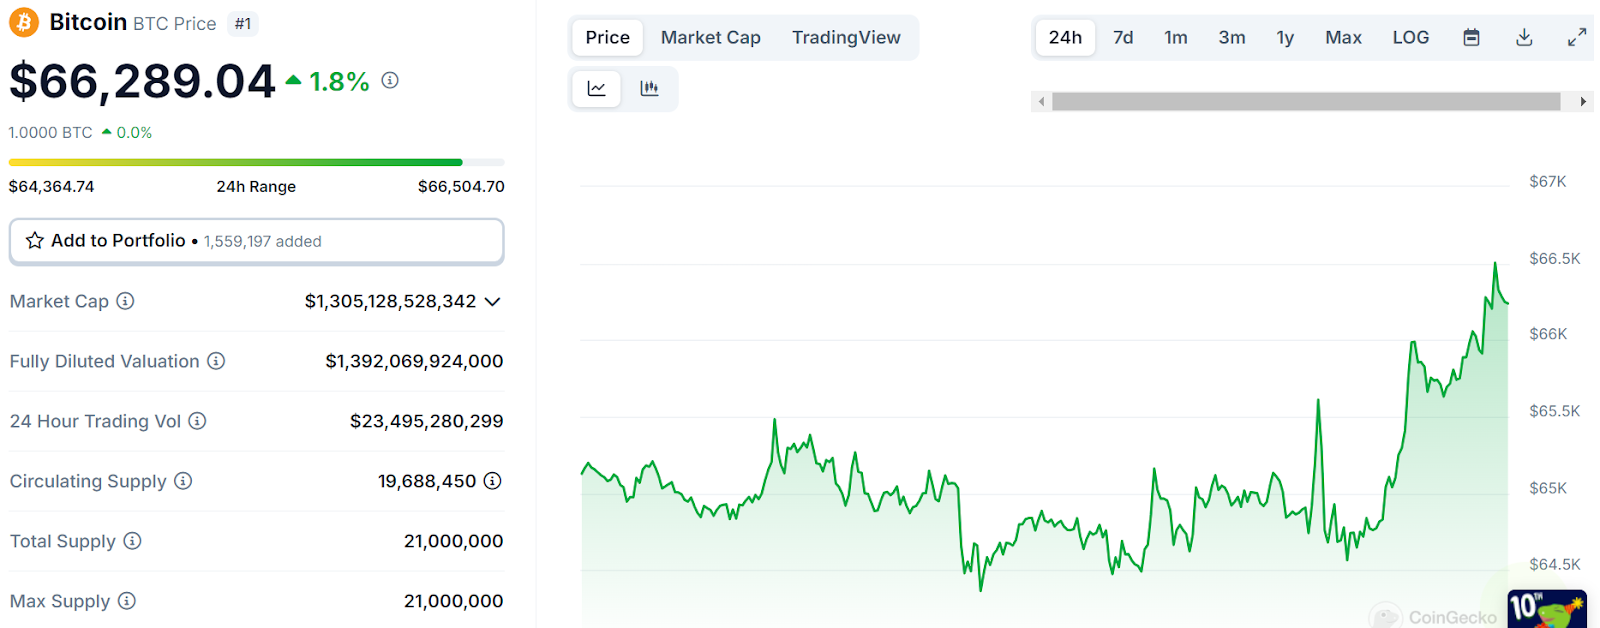This screenshot has height=628, width=1600.
Task: Click the $66,289.04 price text
Action: (x=142, y=82)
